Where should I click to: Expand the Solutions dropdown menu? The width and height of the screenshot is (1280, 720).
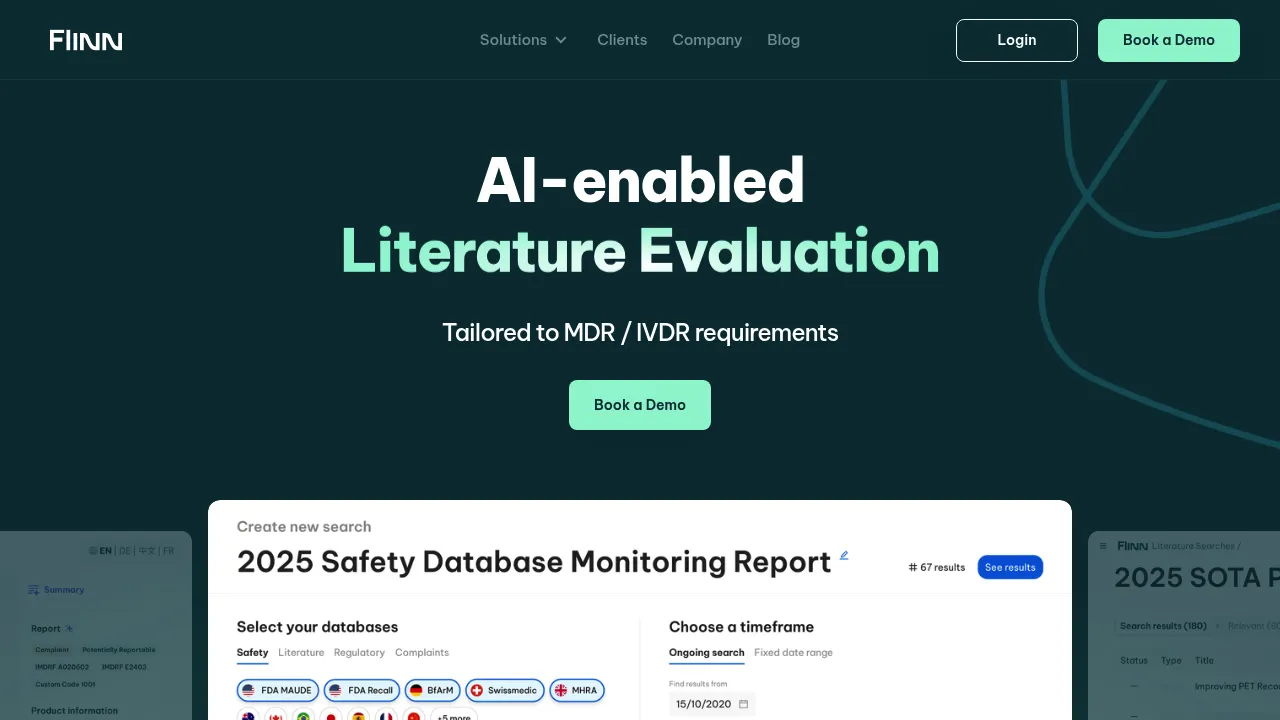click(523, 40)
